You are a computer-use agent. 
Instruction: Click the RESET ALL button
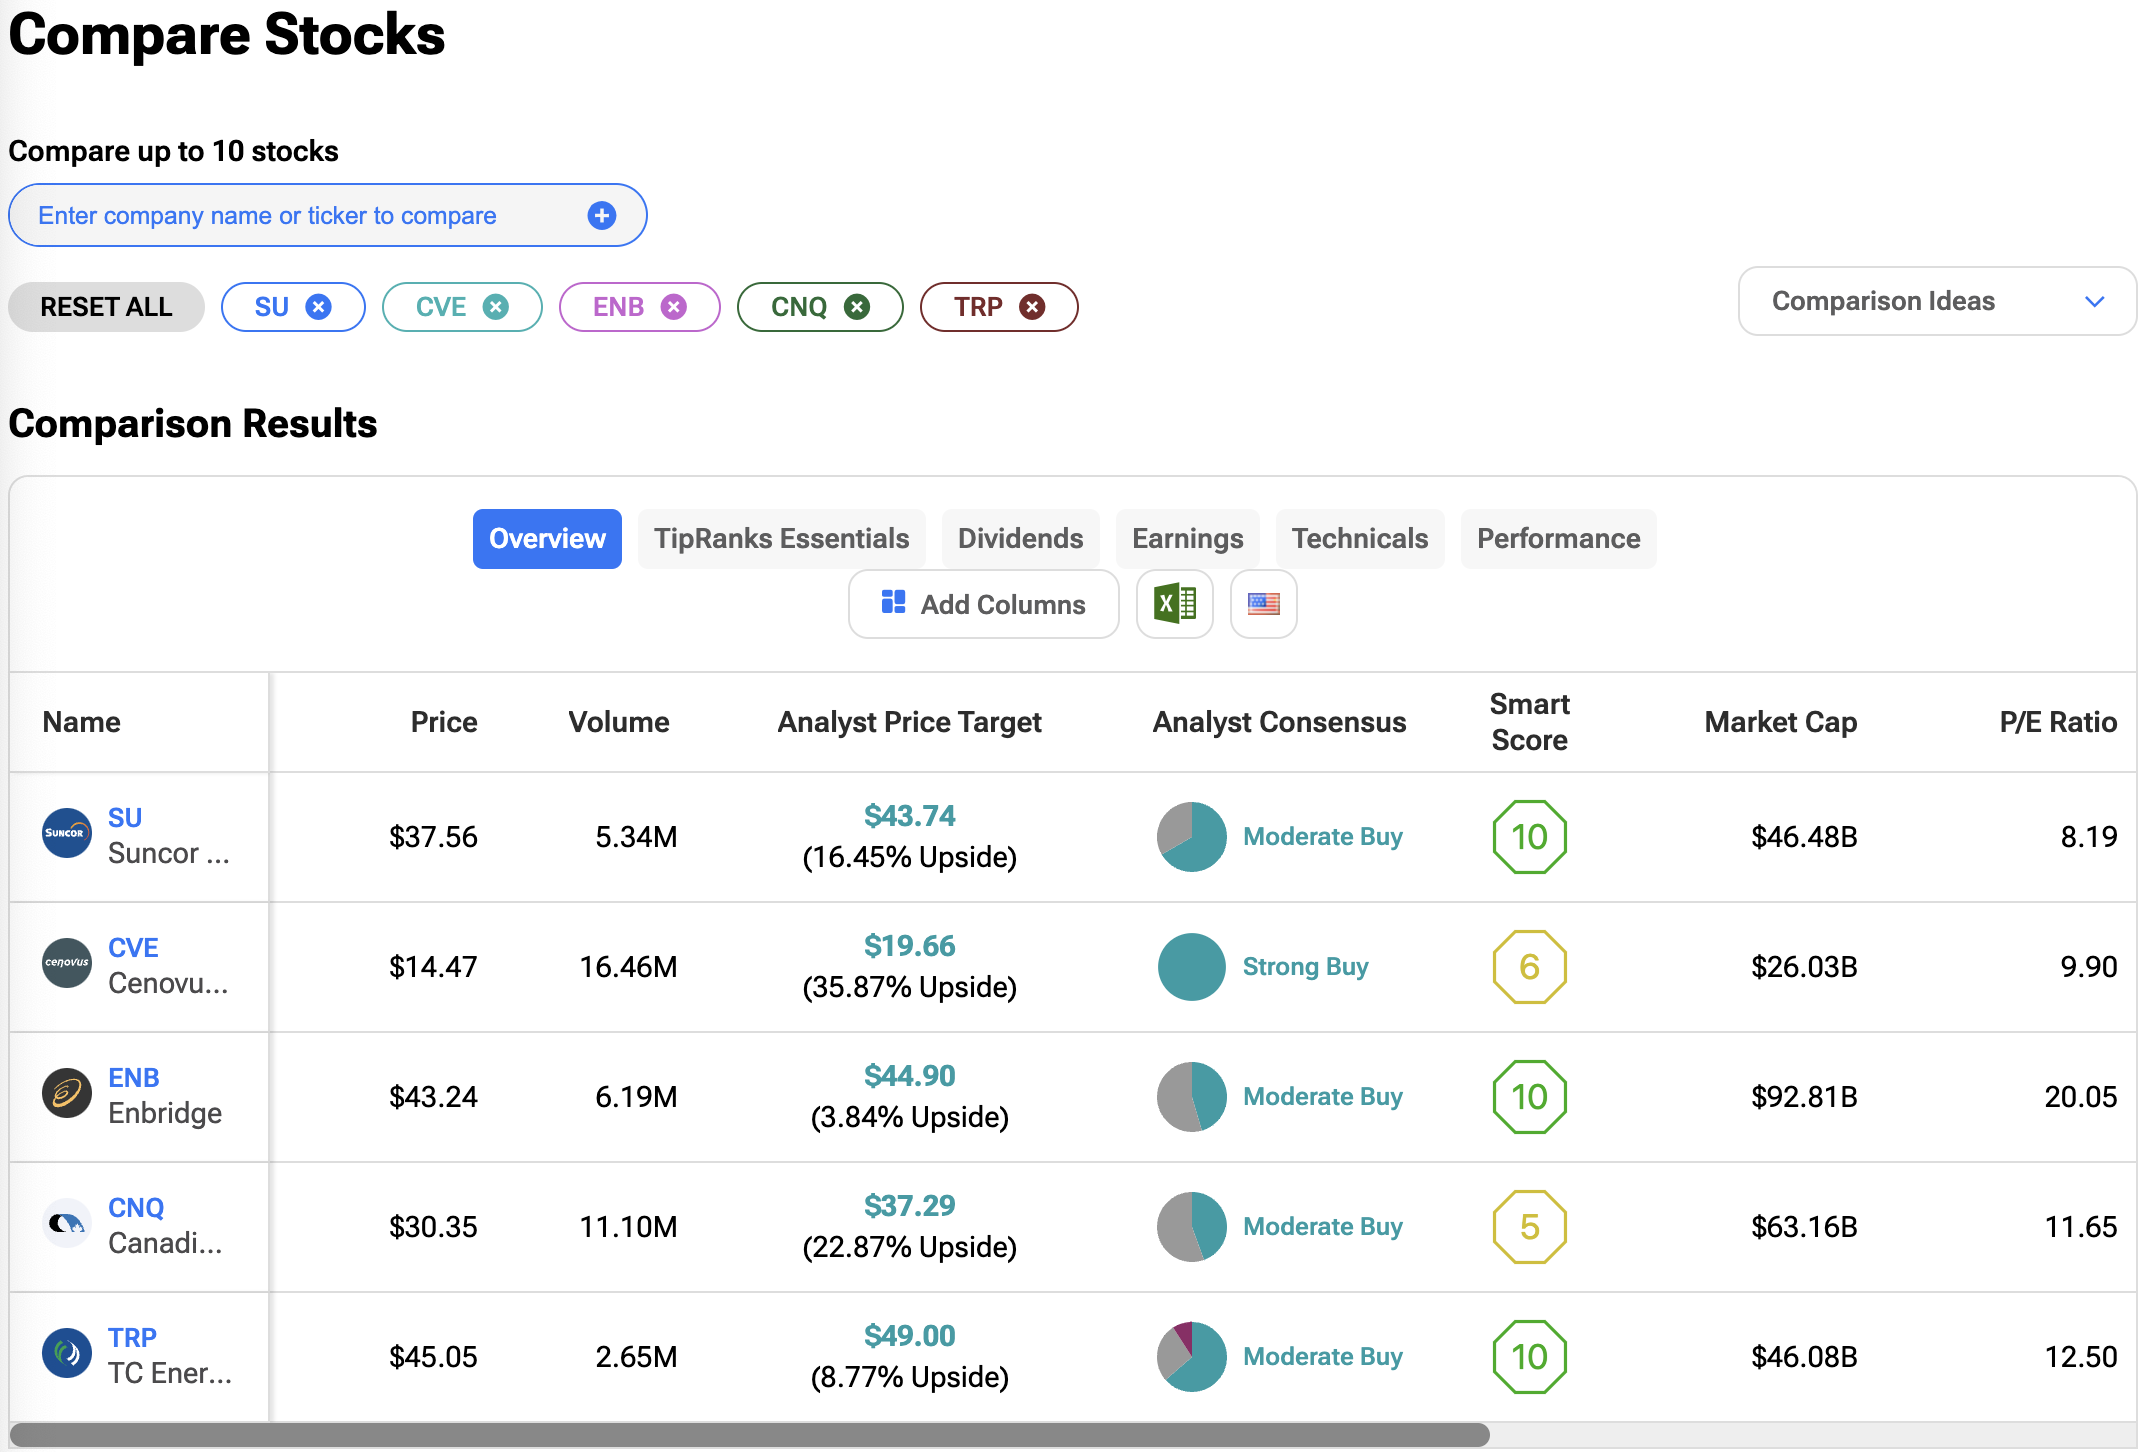point(106,307)
